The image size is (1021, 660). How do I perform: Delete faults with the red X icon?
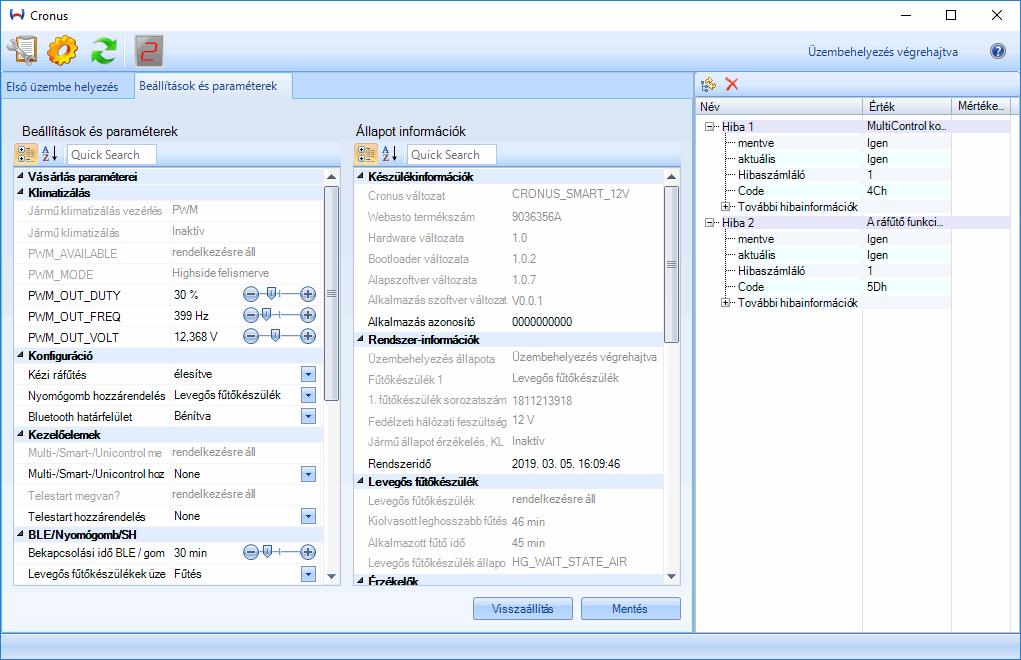[x=732, y=84]
